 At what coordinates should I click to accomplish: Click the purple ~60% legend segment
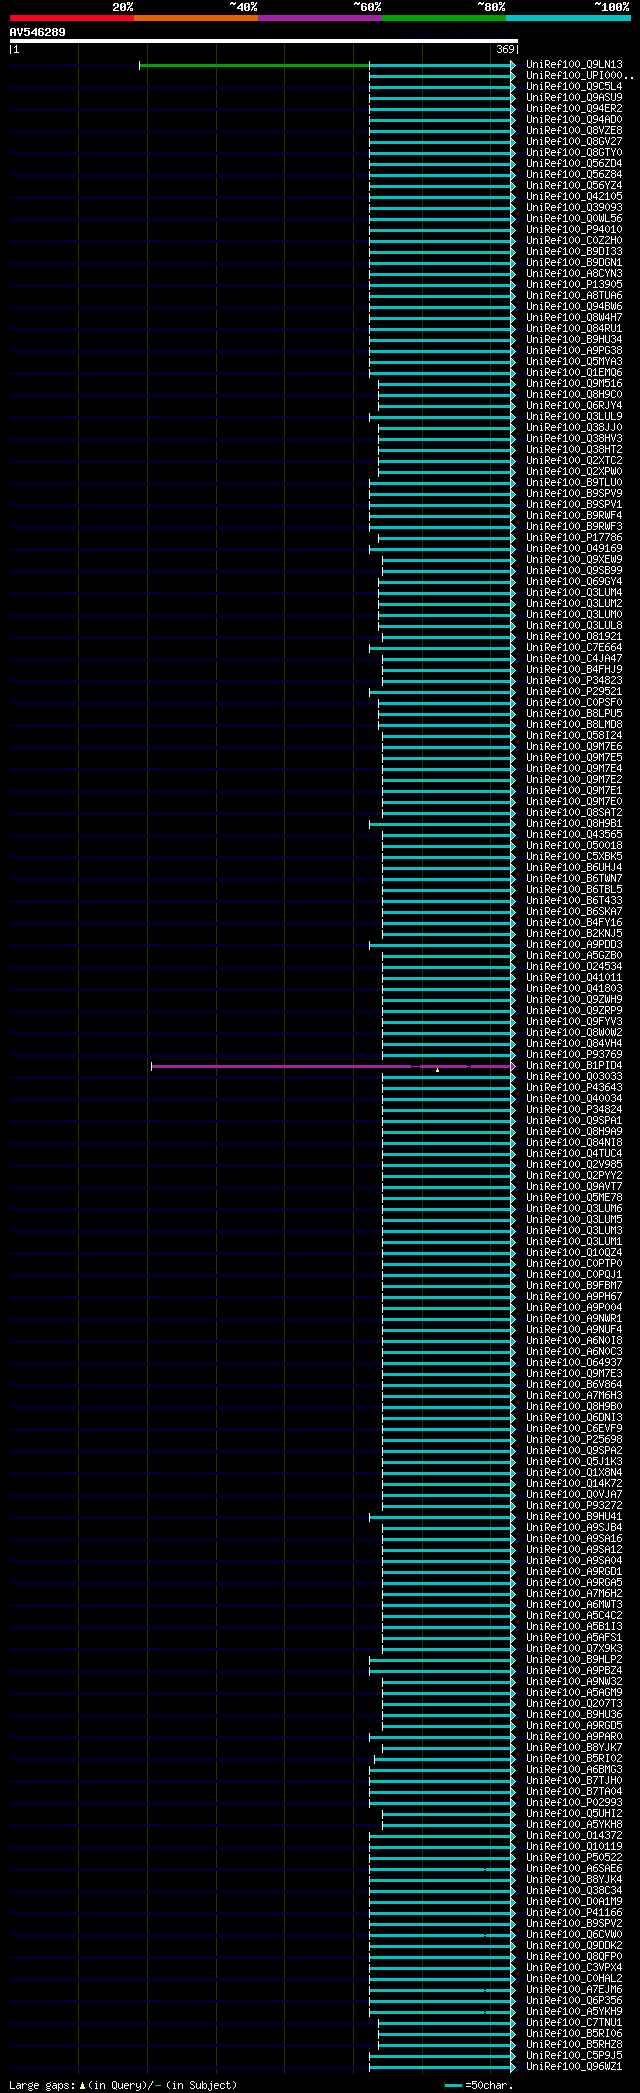(320, 18)
